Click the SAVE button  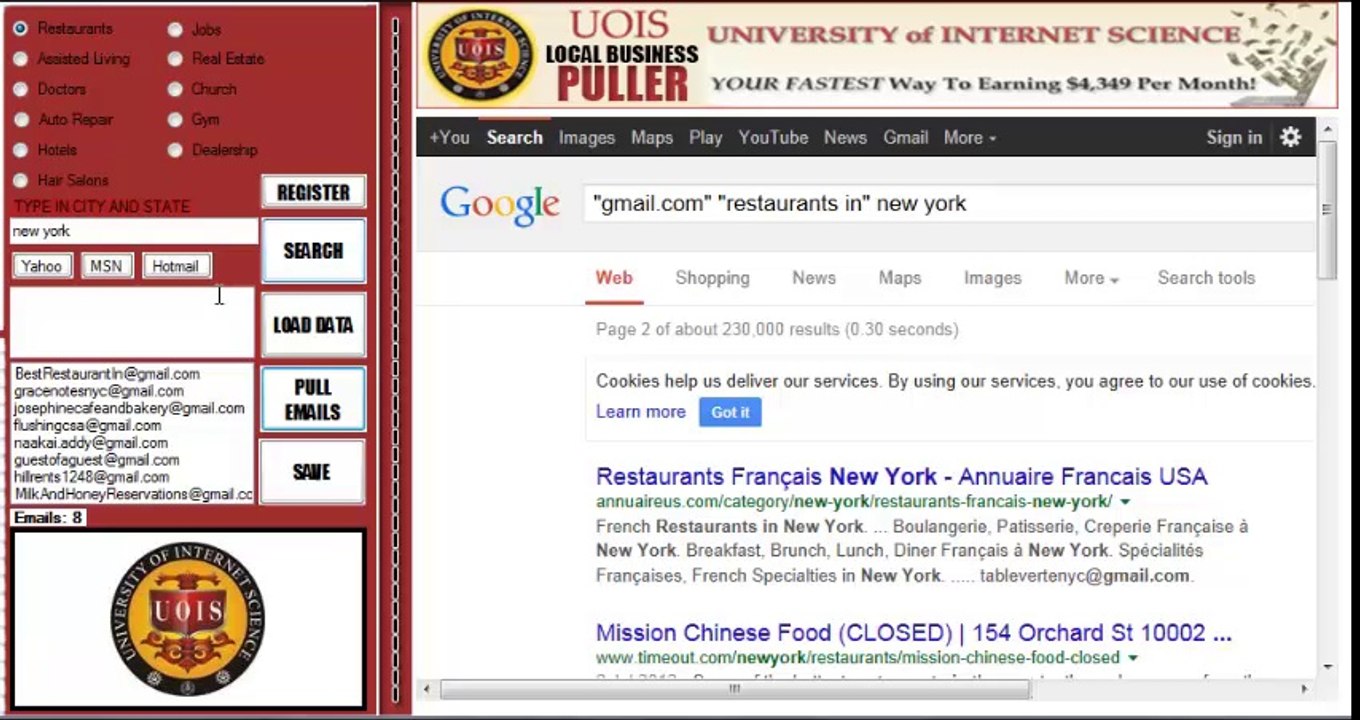pyautogui.click(x=312, y=472)
